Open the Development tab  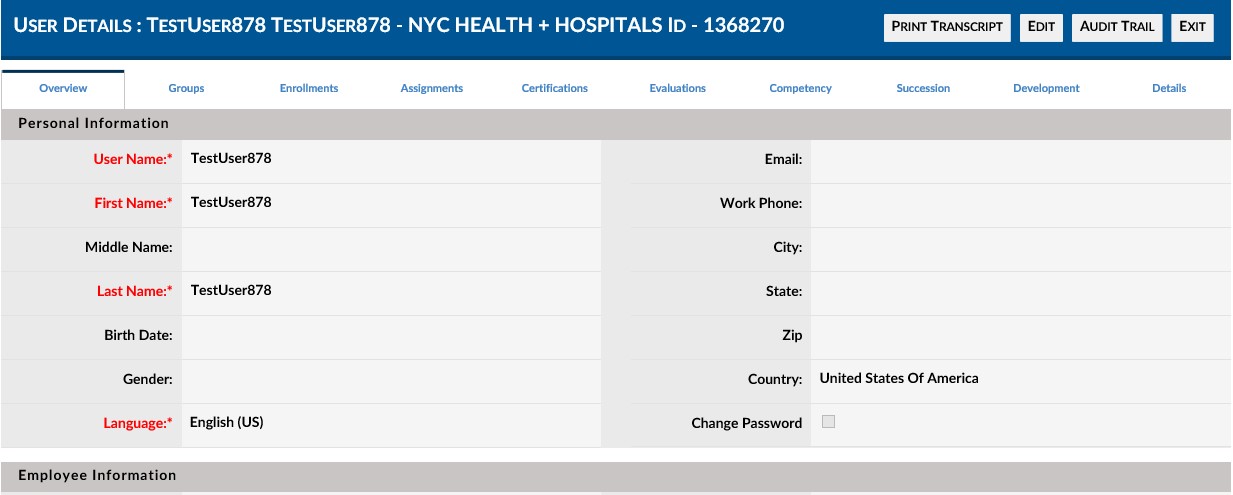1046,89
